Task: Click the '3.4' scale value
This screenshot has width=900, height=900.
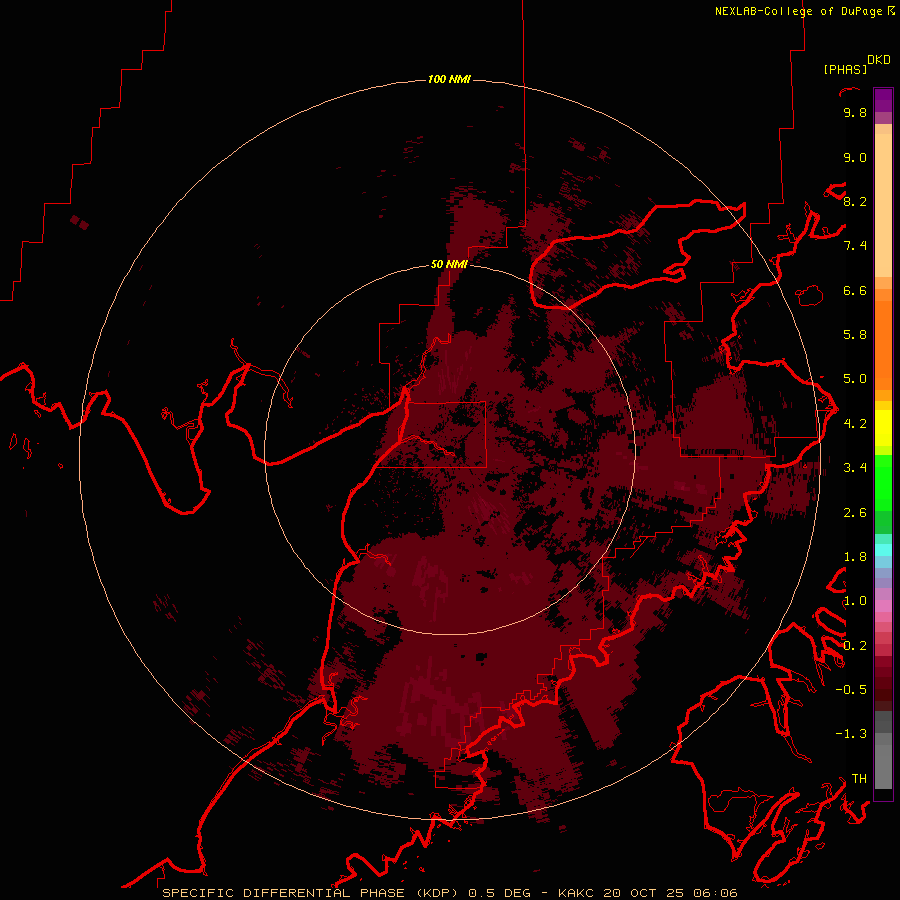Action: pos(855,467)
